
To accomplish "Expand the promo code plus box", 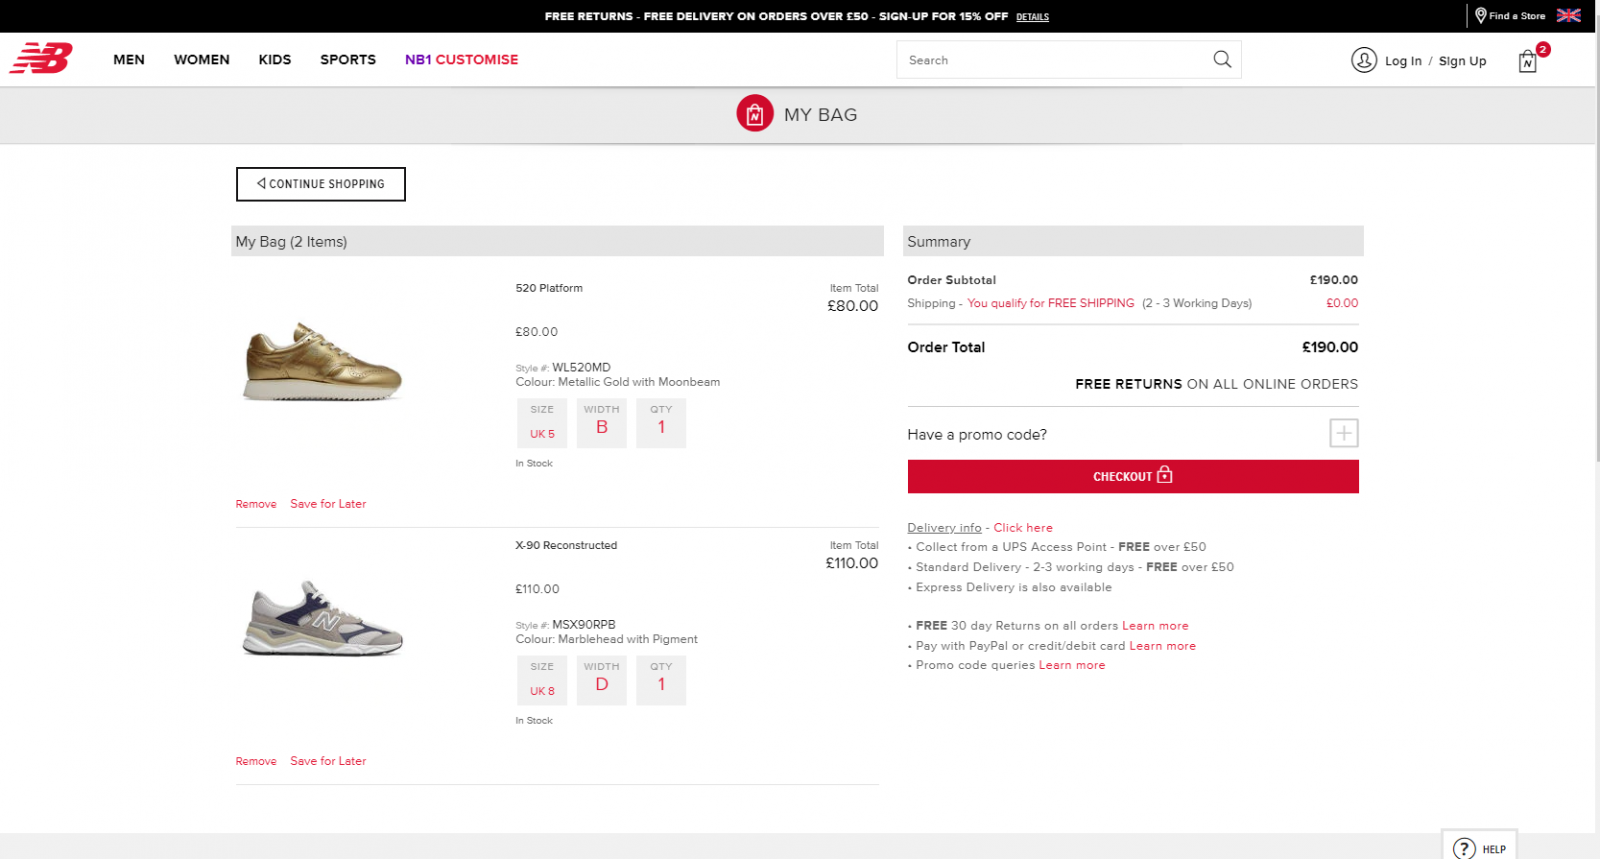I will (x=1344, y=433).
